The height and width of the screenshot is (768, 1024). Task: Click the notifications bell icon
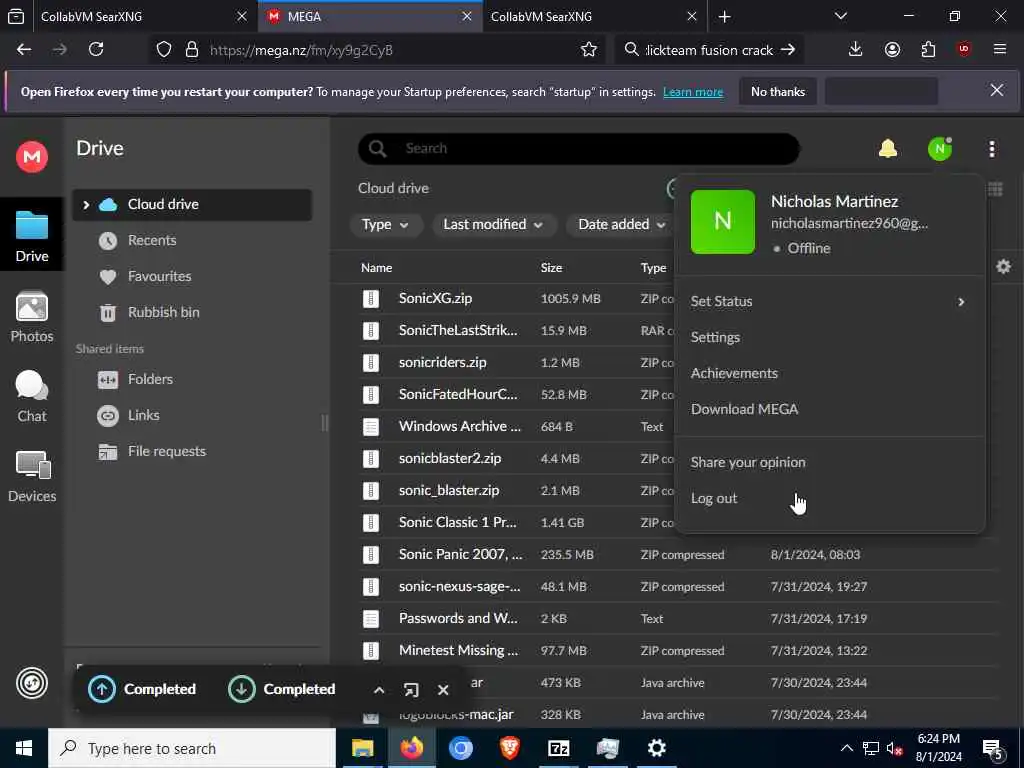[888, 149]
